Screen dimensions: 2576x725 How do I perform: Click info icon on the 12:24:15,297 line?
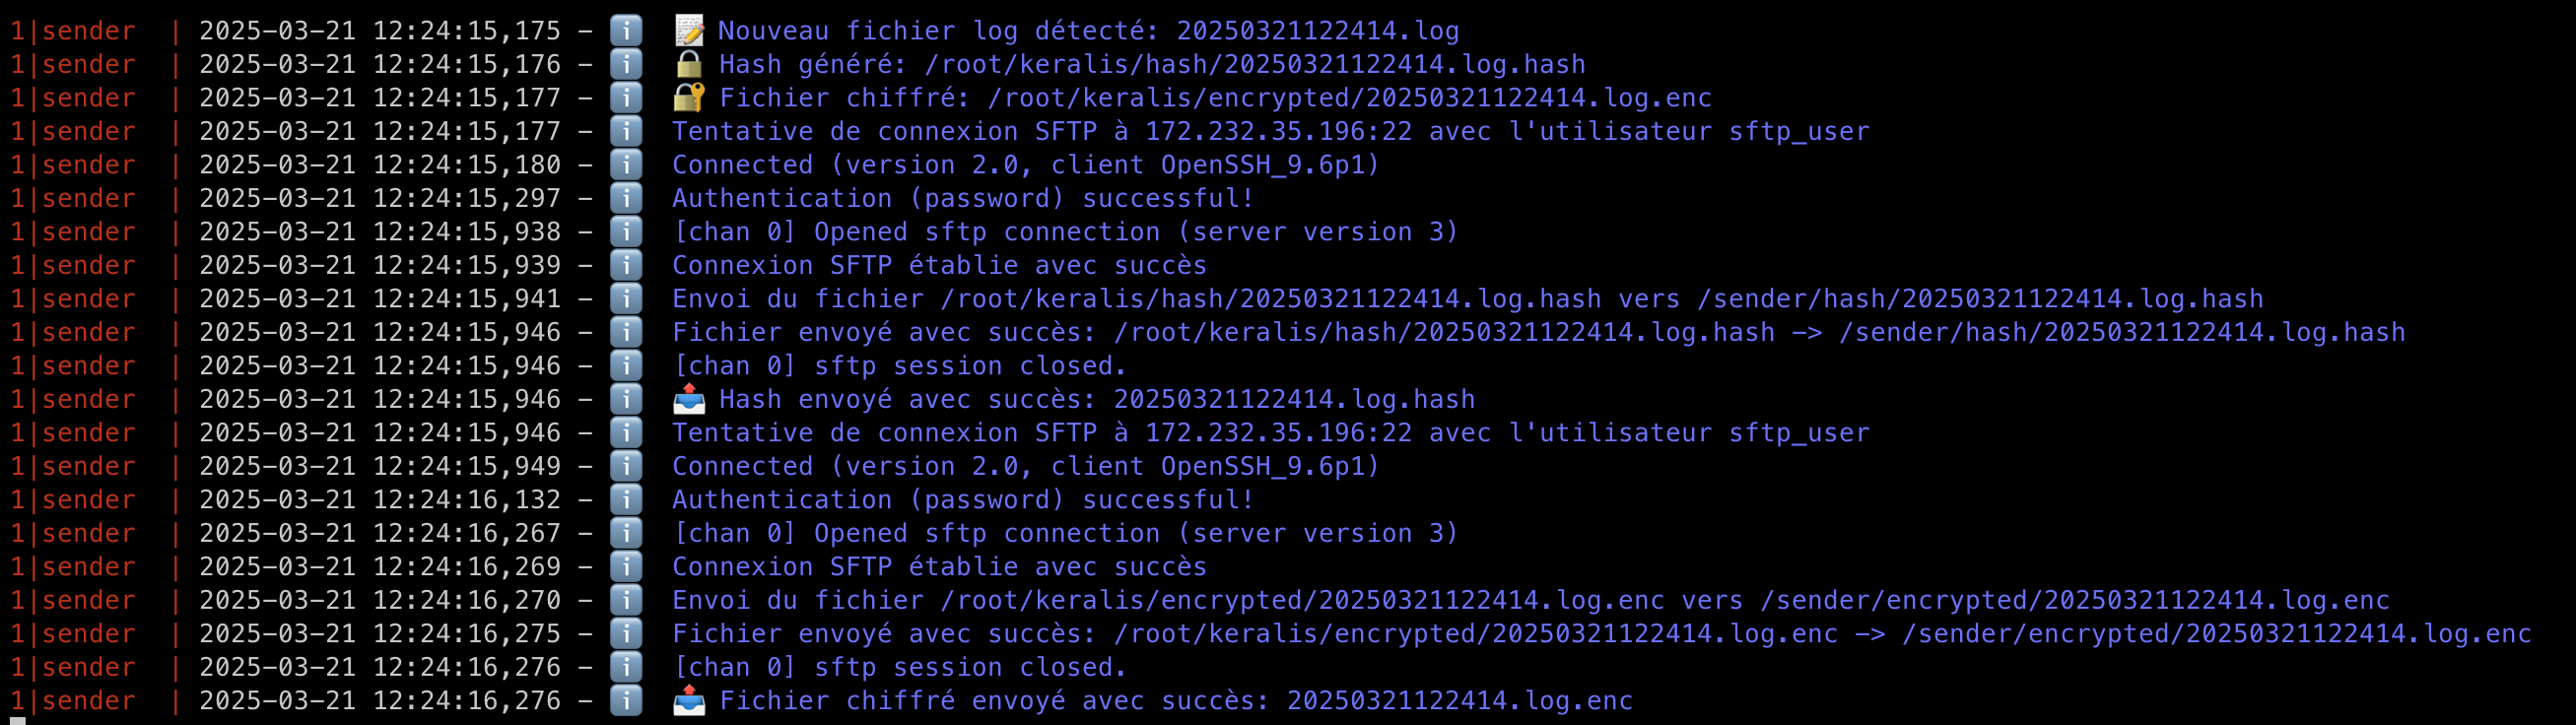coord(626,198)
